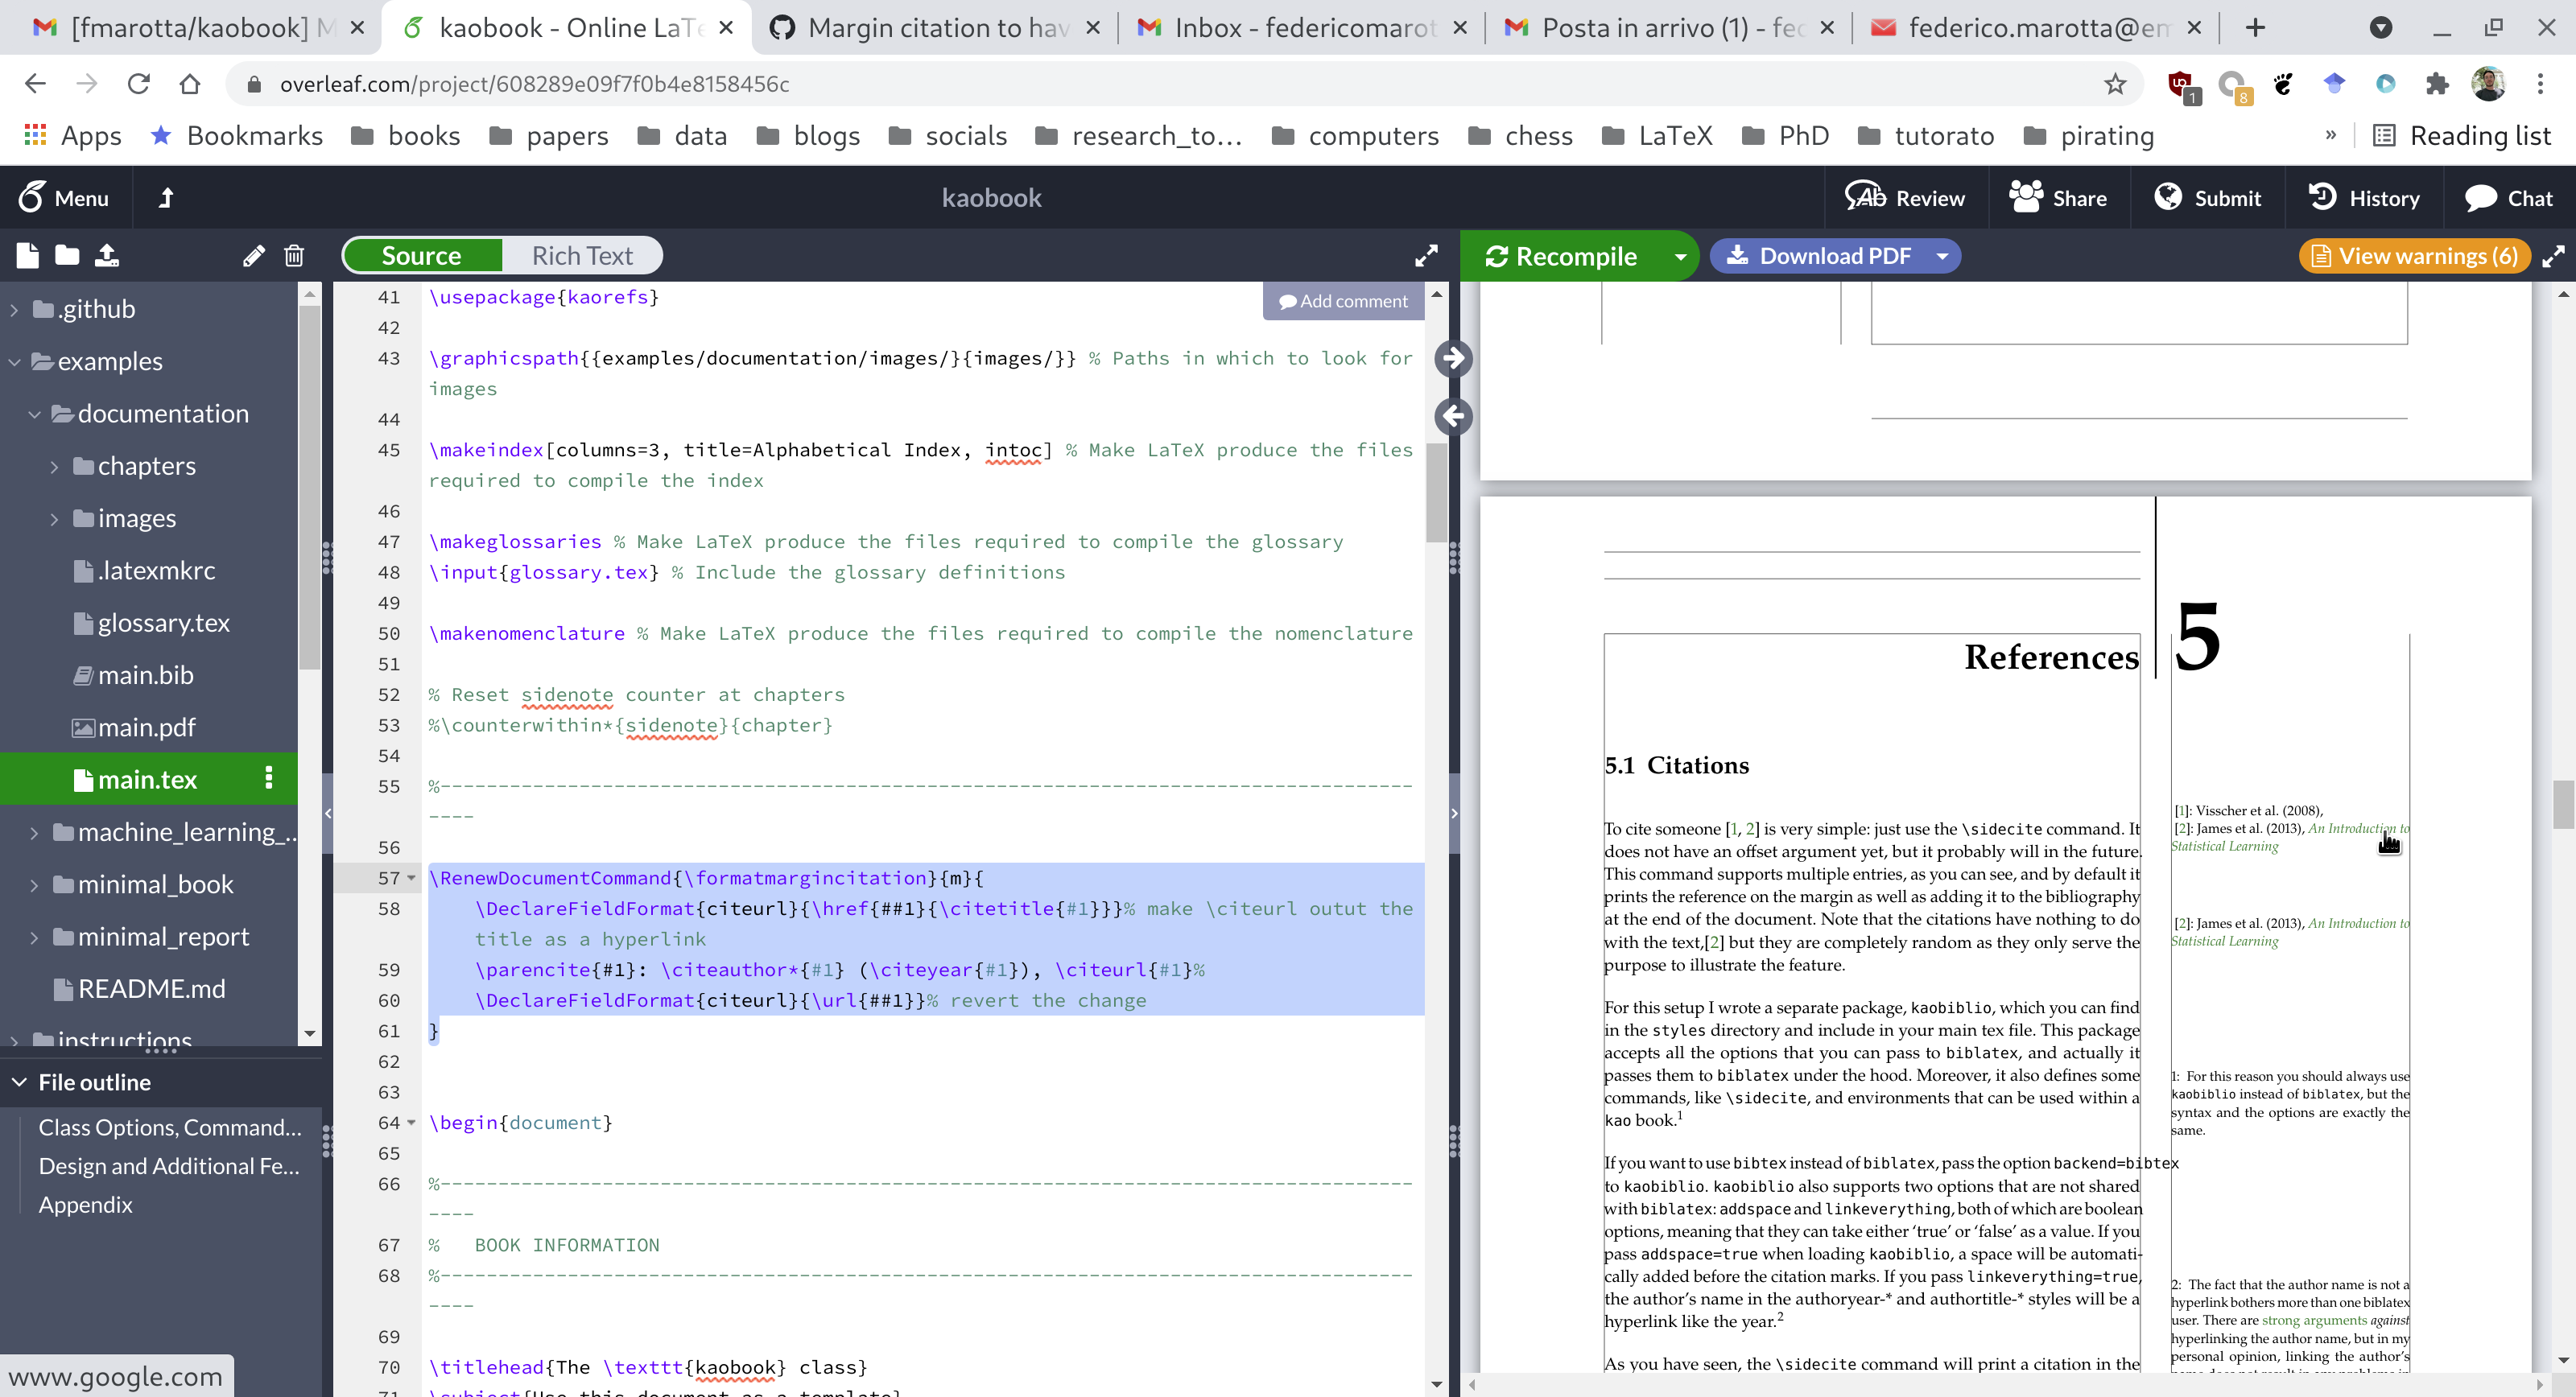Open View warnings (6)
This screenshot has width=2576, height=1397.
[x=2413, y=256]
